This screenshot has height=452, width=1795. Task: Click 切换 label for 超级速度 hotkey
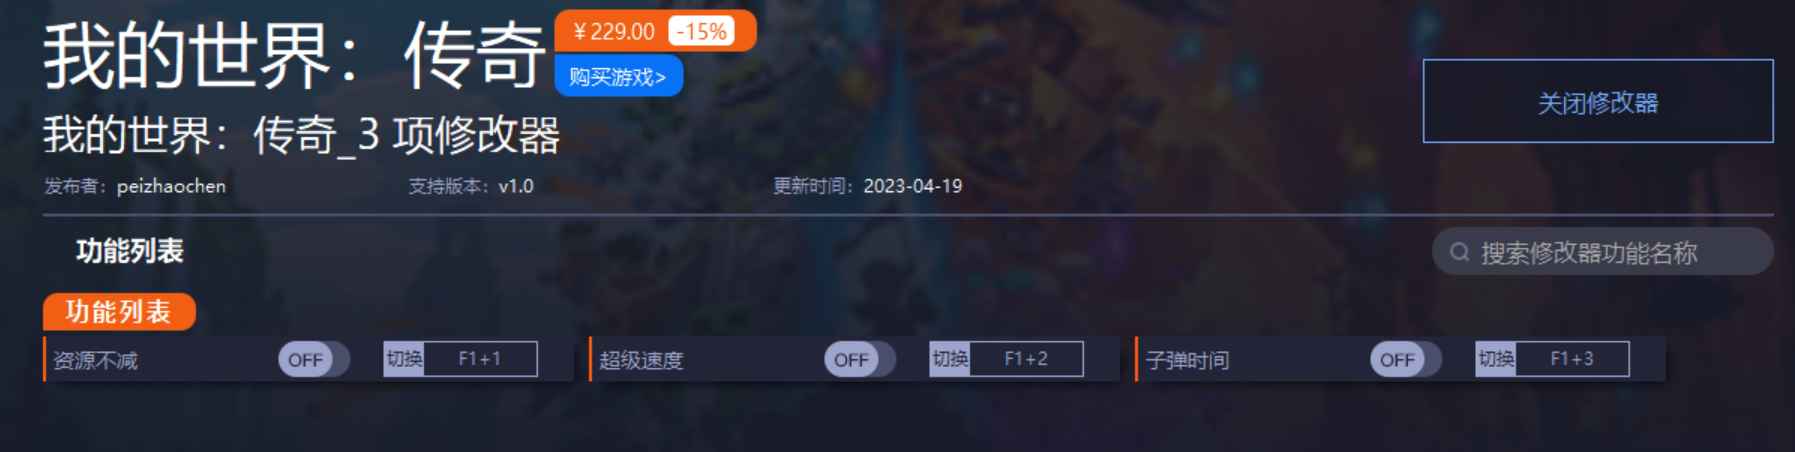tap(950, 359)
